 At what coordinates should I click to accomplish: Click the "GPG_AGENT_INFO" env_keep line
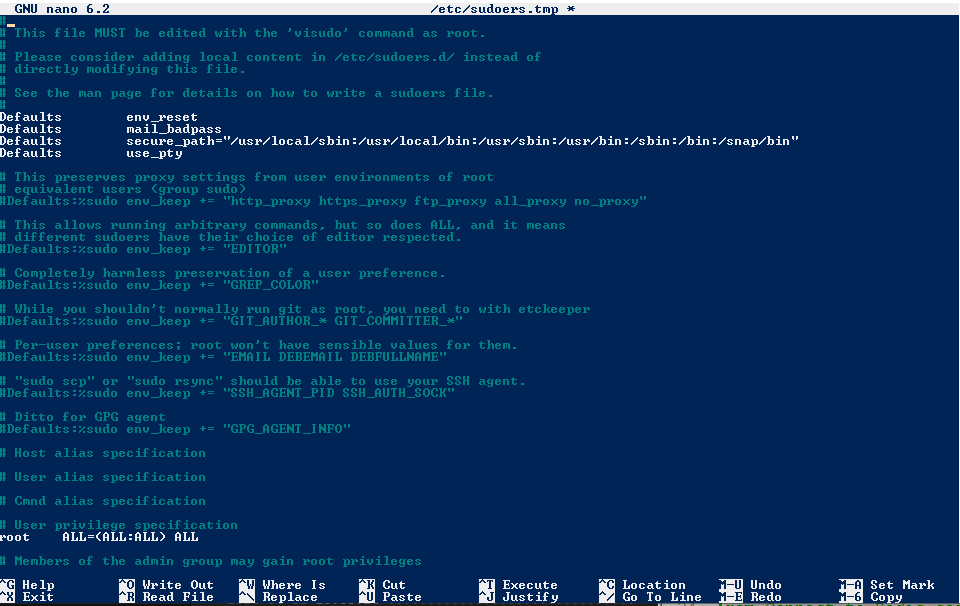(x=175, y=429)
